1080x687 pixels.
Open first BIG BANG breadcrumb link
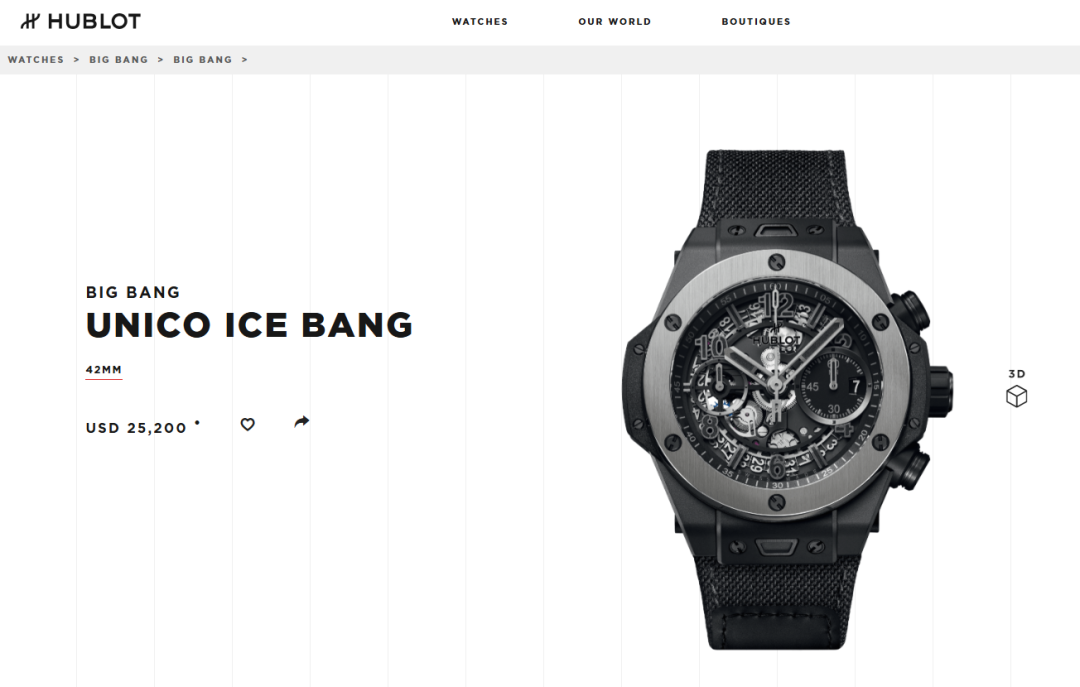(x=118, y=60)
